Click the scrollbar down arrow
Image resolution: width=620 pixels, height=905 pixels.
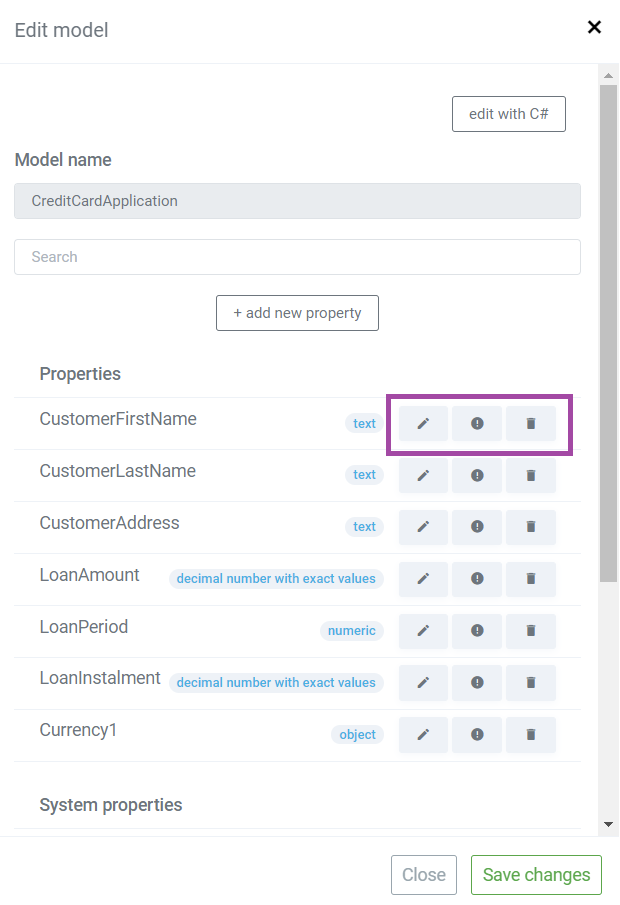click(x=608, y=824)
